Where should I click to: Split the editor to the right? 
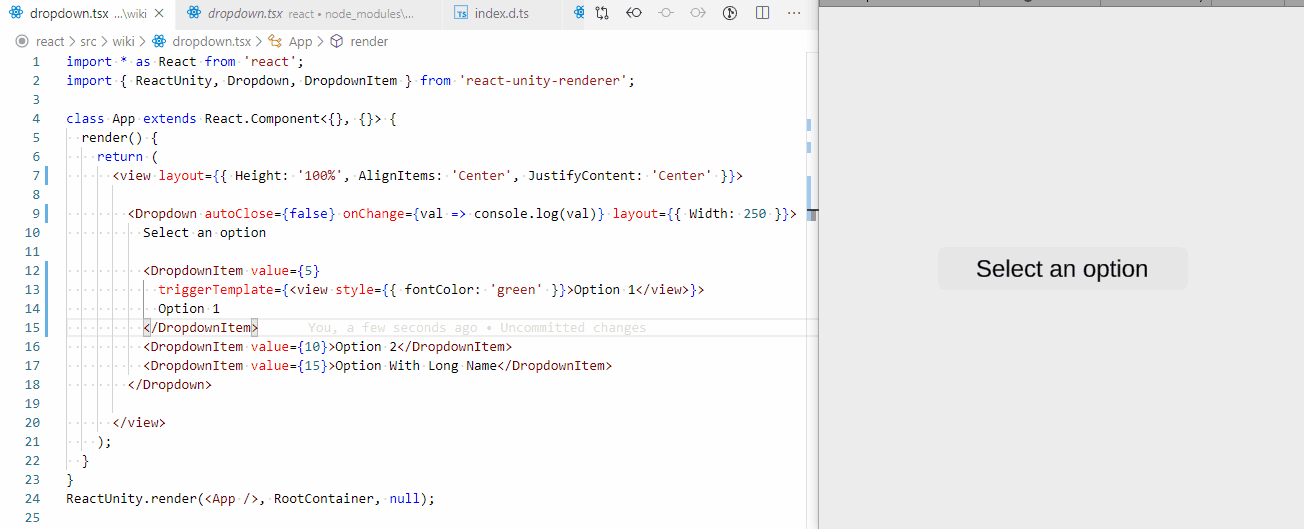[762, 14]
